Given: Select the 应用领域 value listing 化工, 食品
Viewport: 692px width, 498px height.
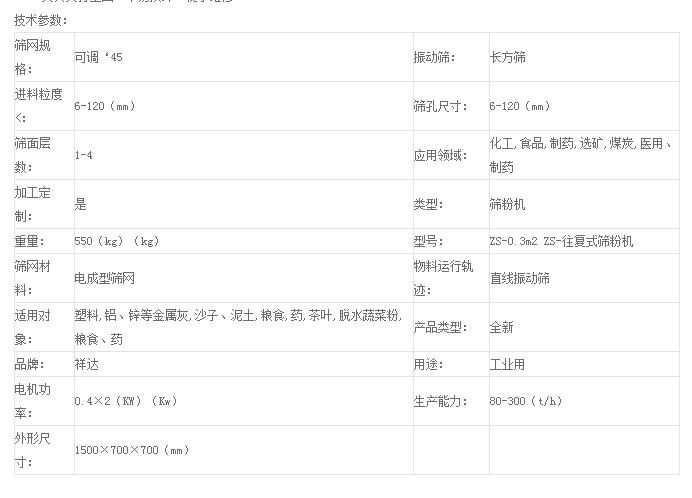Looking at the screenshot, I should pyautogui.click(x=580, y=155).
